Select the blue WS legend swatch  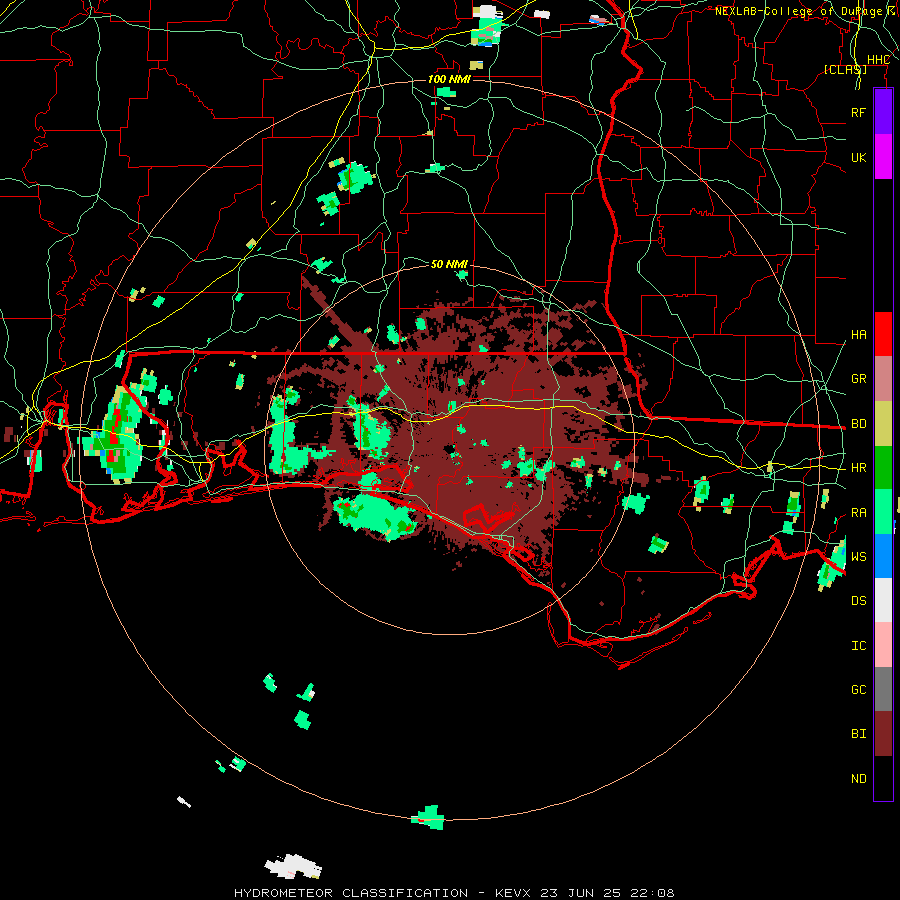tap(883, 556)
